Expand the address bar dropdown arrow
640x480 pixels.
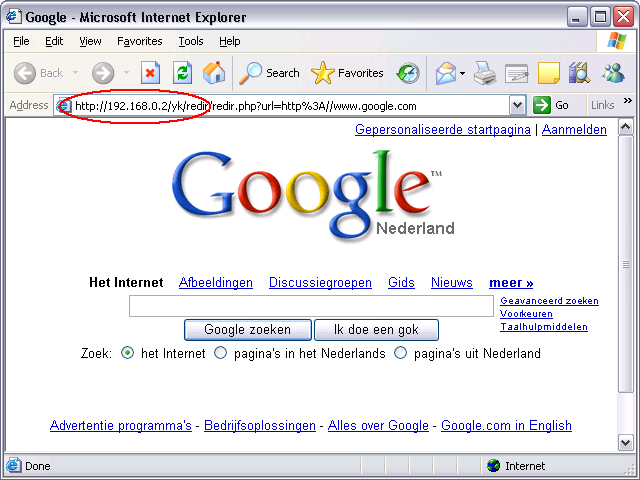click(517, 106)
